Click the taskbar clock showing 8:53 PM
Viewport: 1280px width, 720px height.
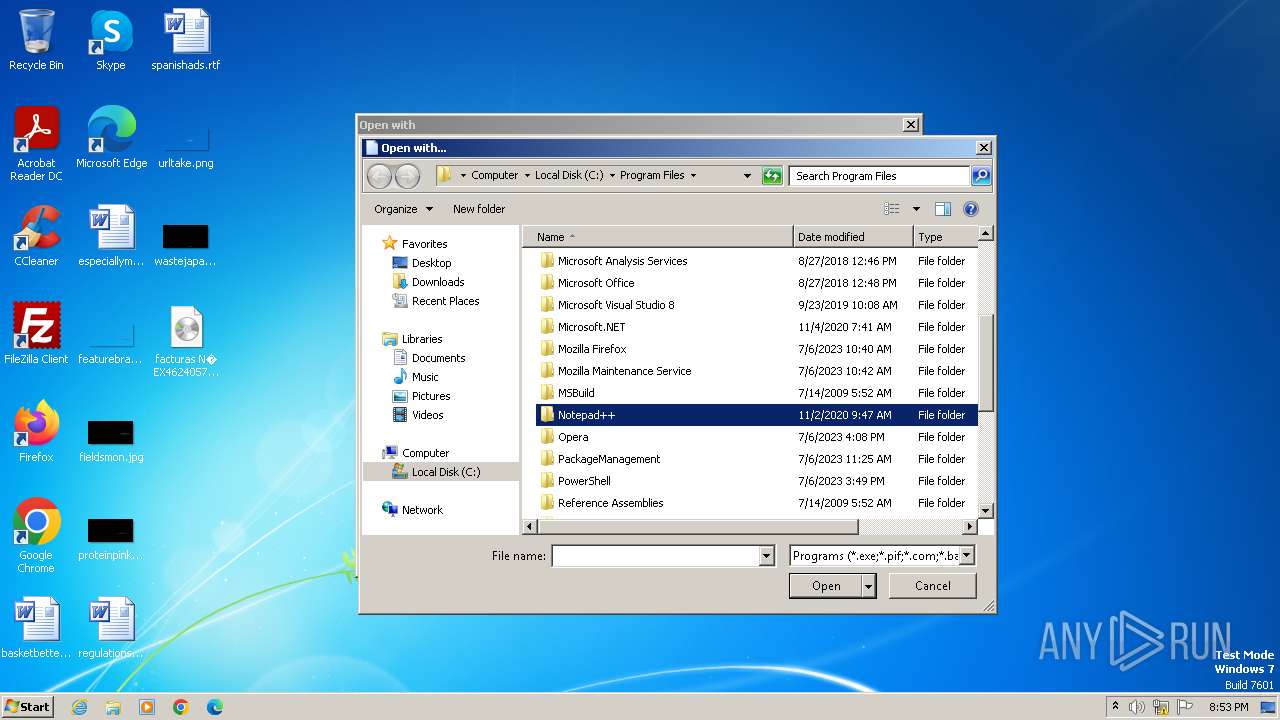(1228, 707)
